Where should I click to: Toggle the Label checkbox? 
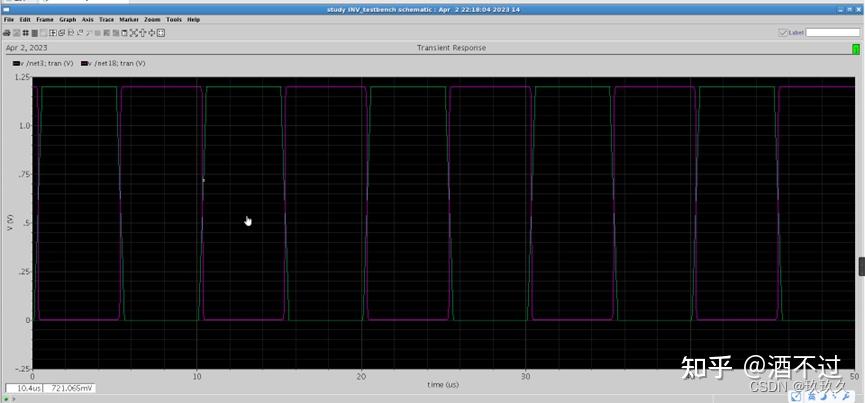pos(783,33)
